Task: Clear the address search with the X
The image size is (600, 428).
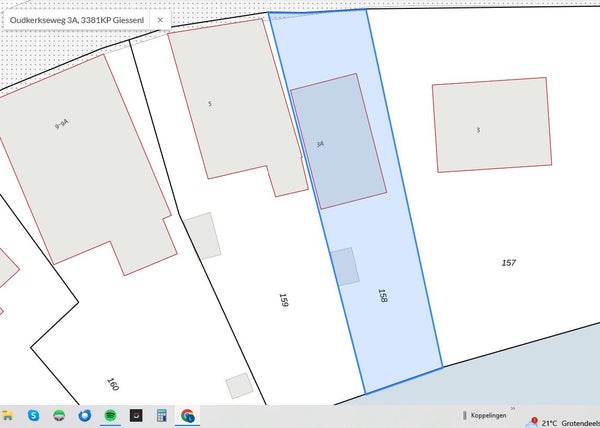Action: pos(160,19)
